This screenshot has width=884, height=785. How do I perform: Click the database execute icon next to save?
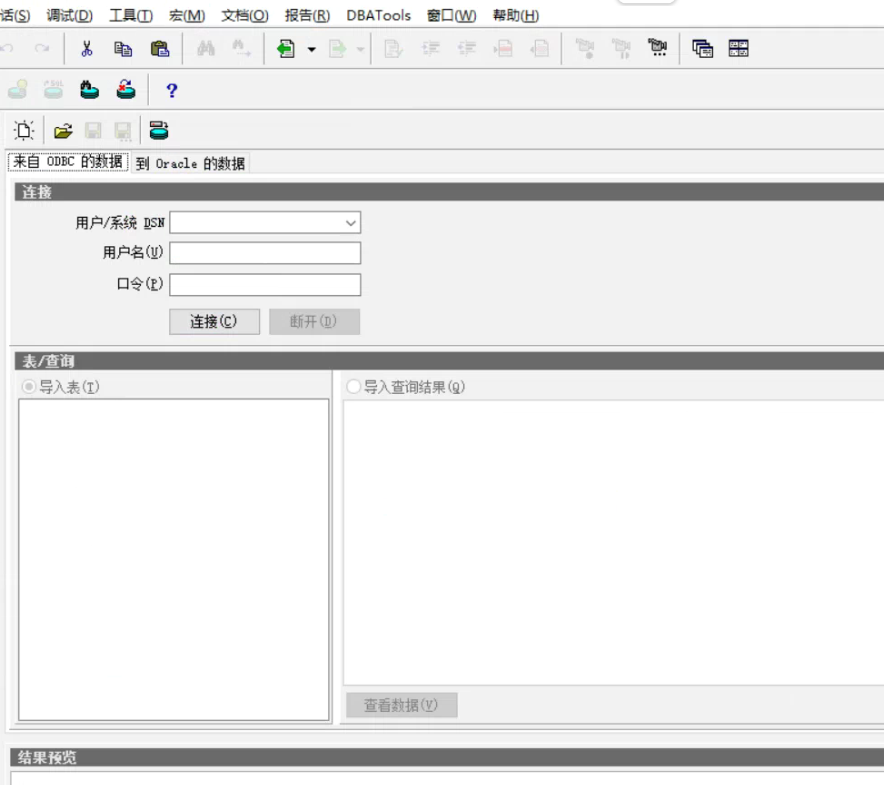tap(158, 130)
